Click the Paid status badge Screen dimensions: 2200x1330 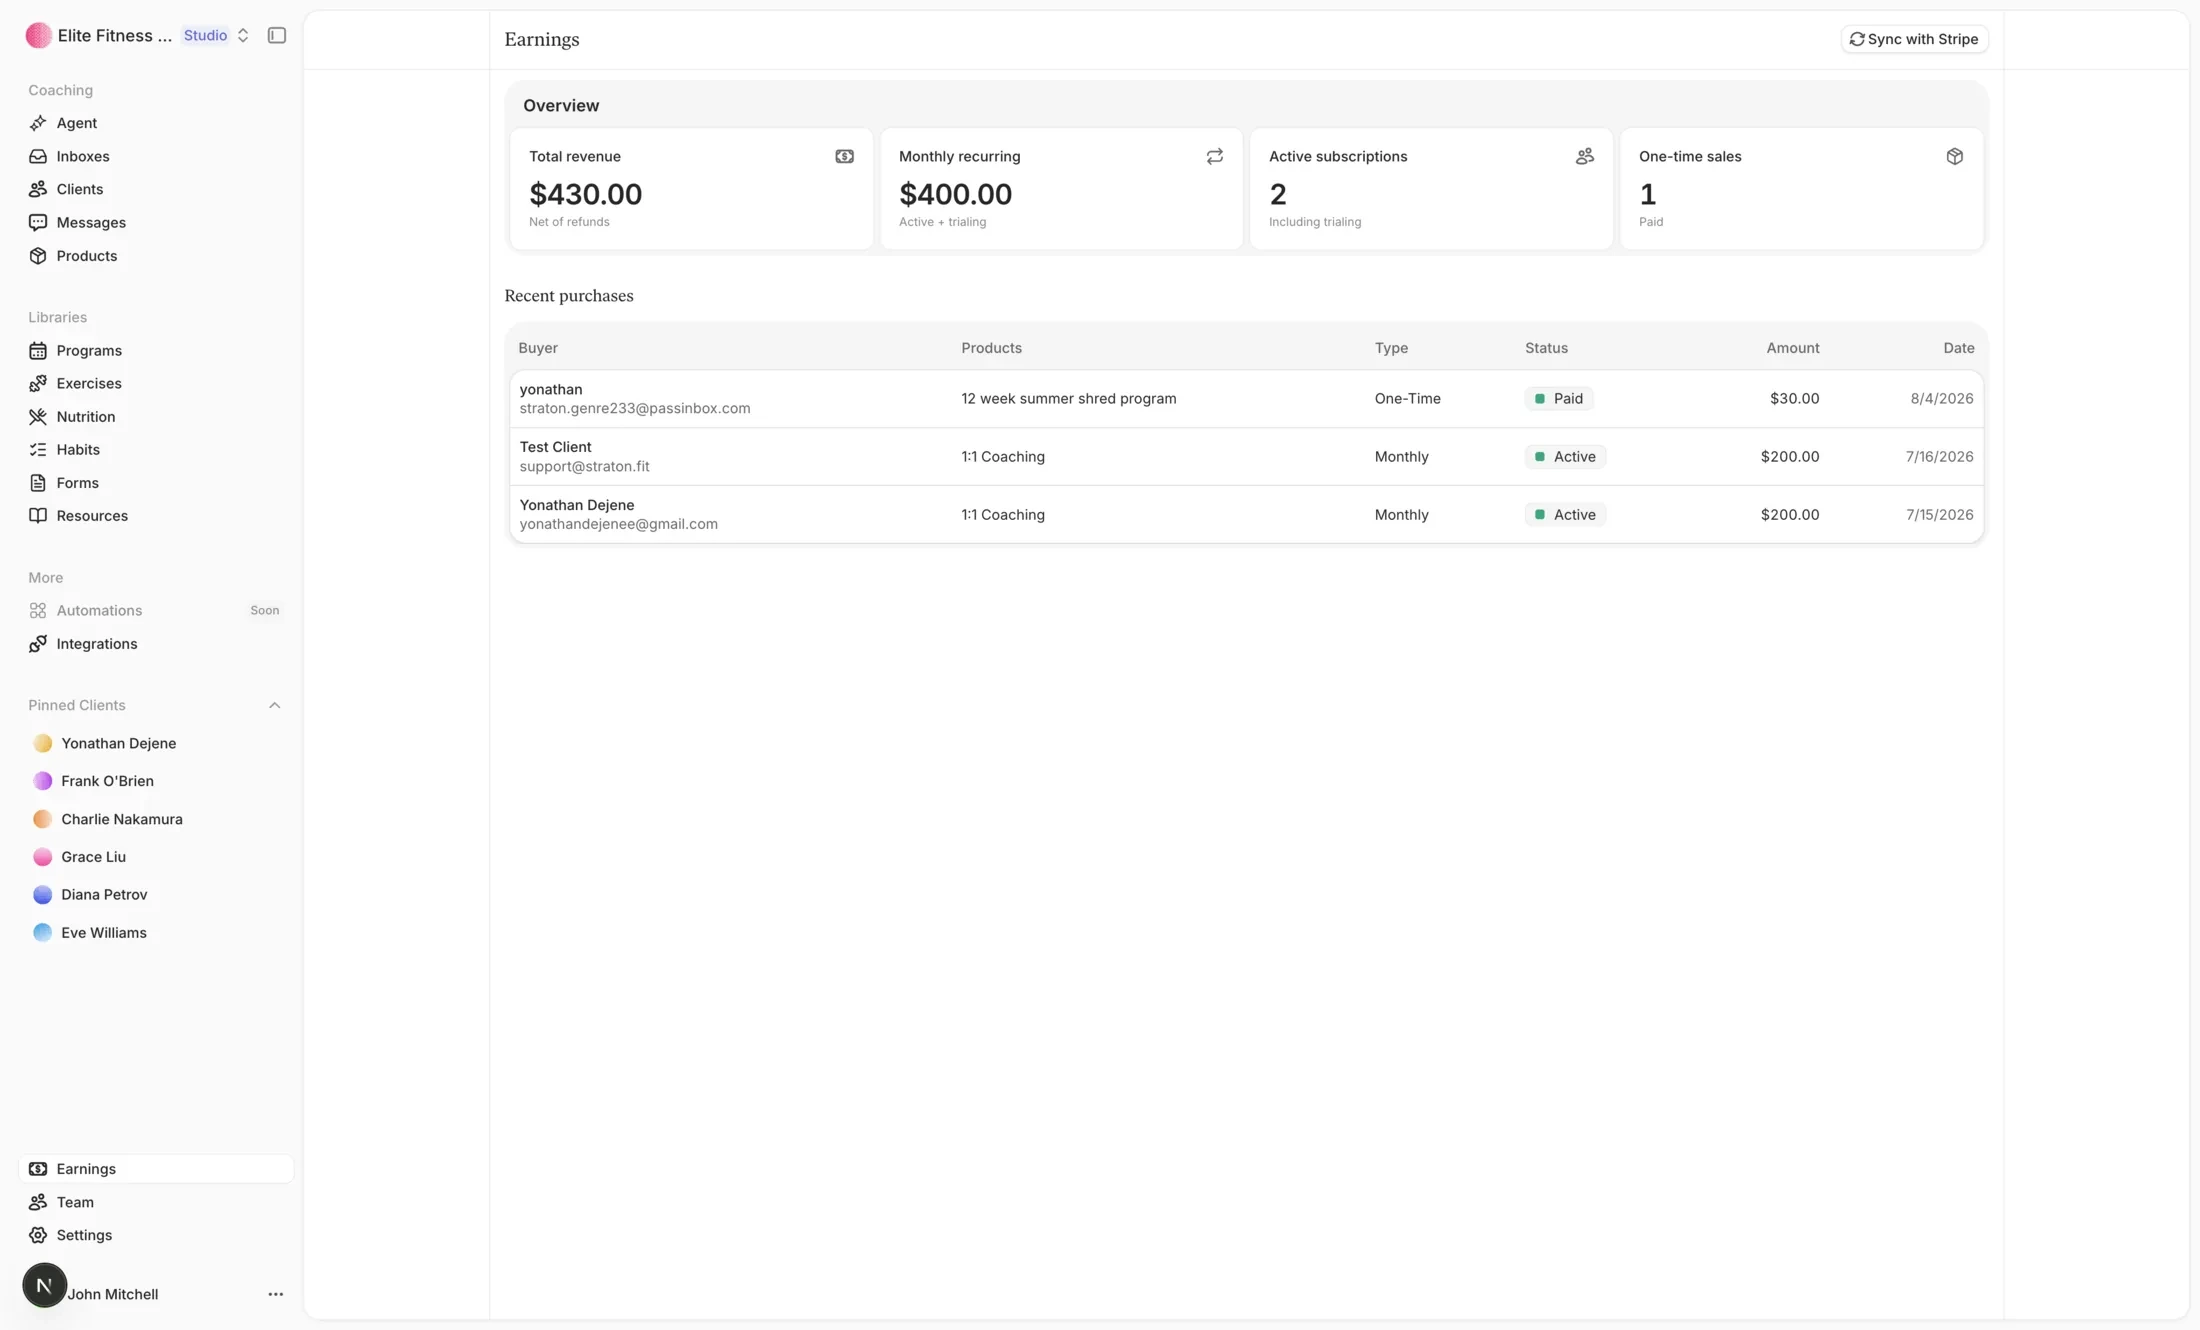coord(1558,399)
